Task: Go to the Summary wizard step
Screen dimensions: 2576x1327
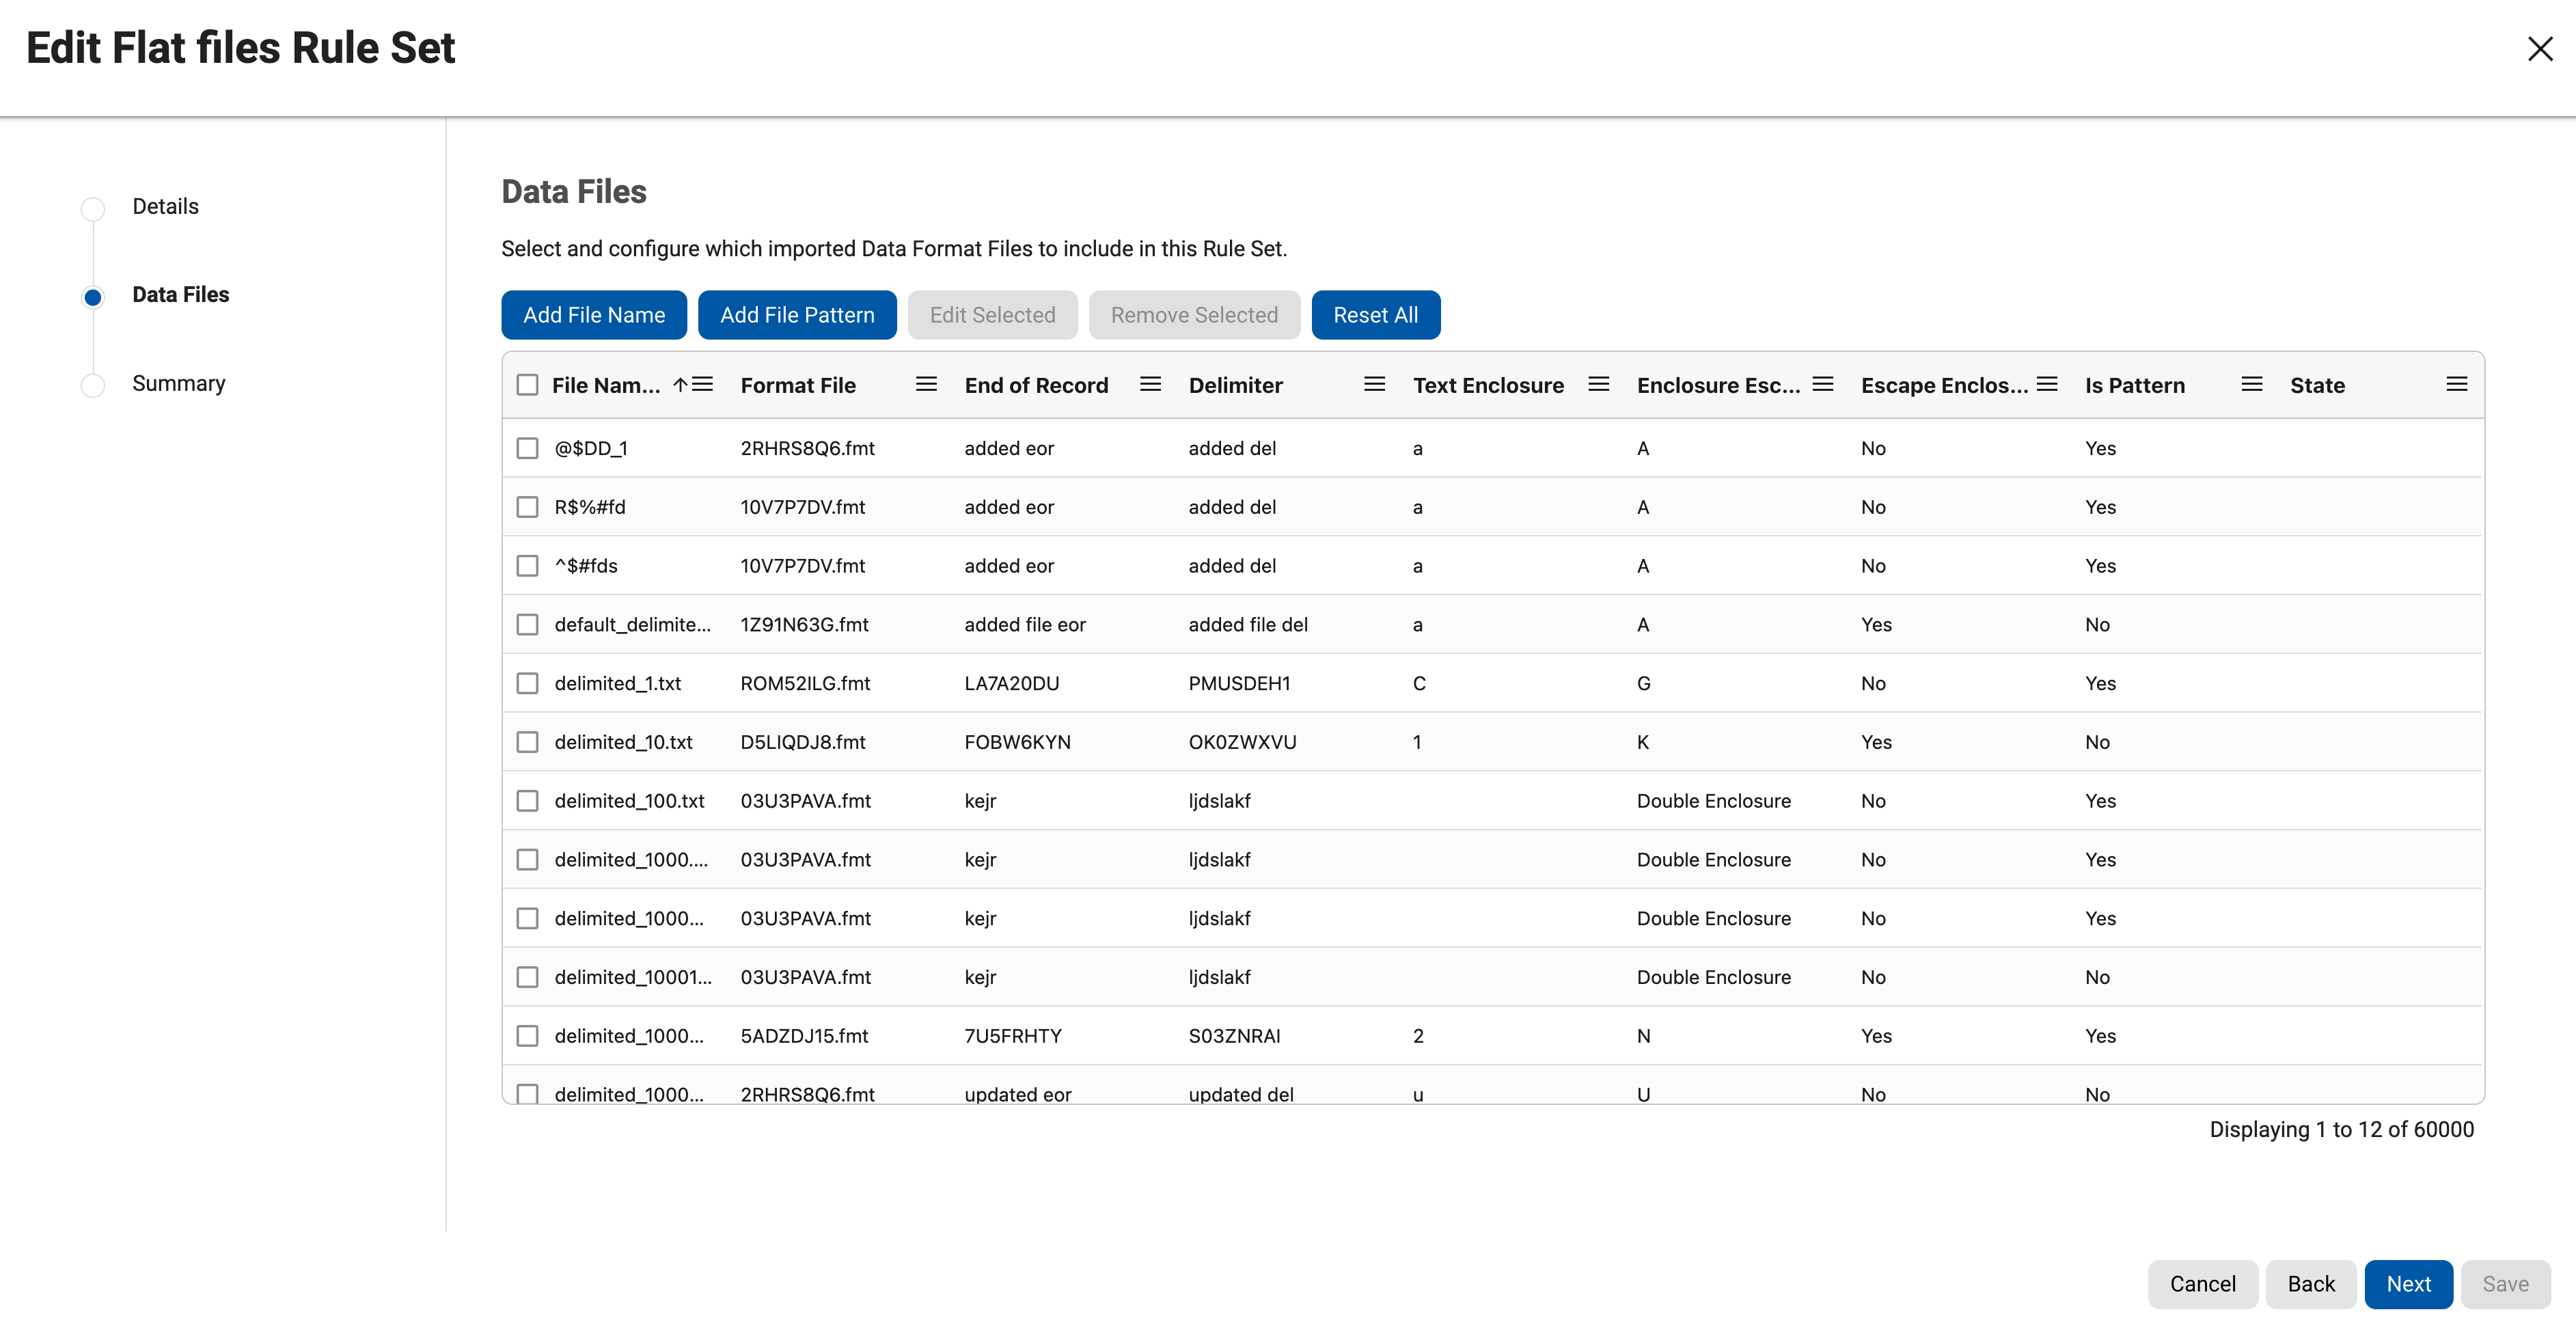Action: [x=178, y=384]
